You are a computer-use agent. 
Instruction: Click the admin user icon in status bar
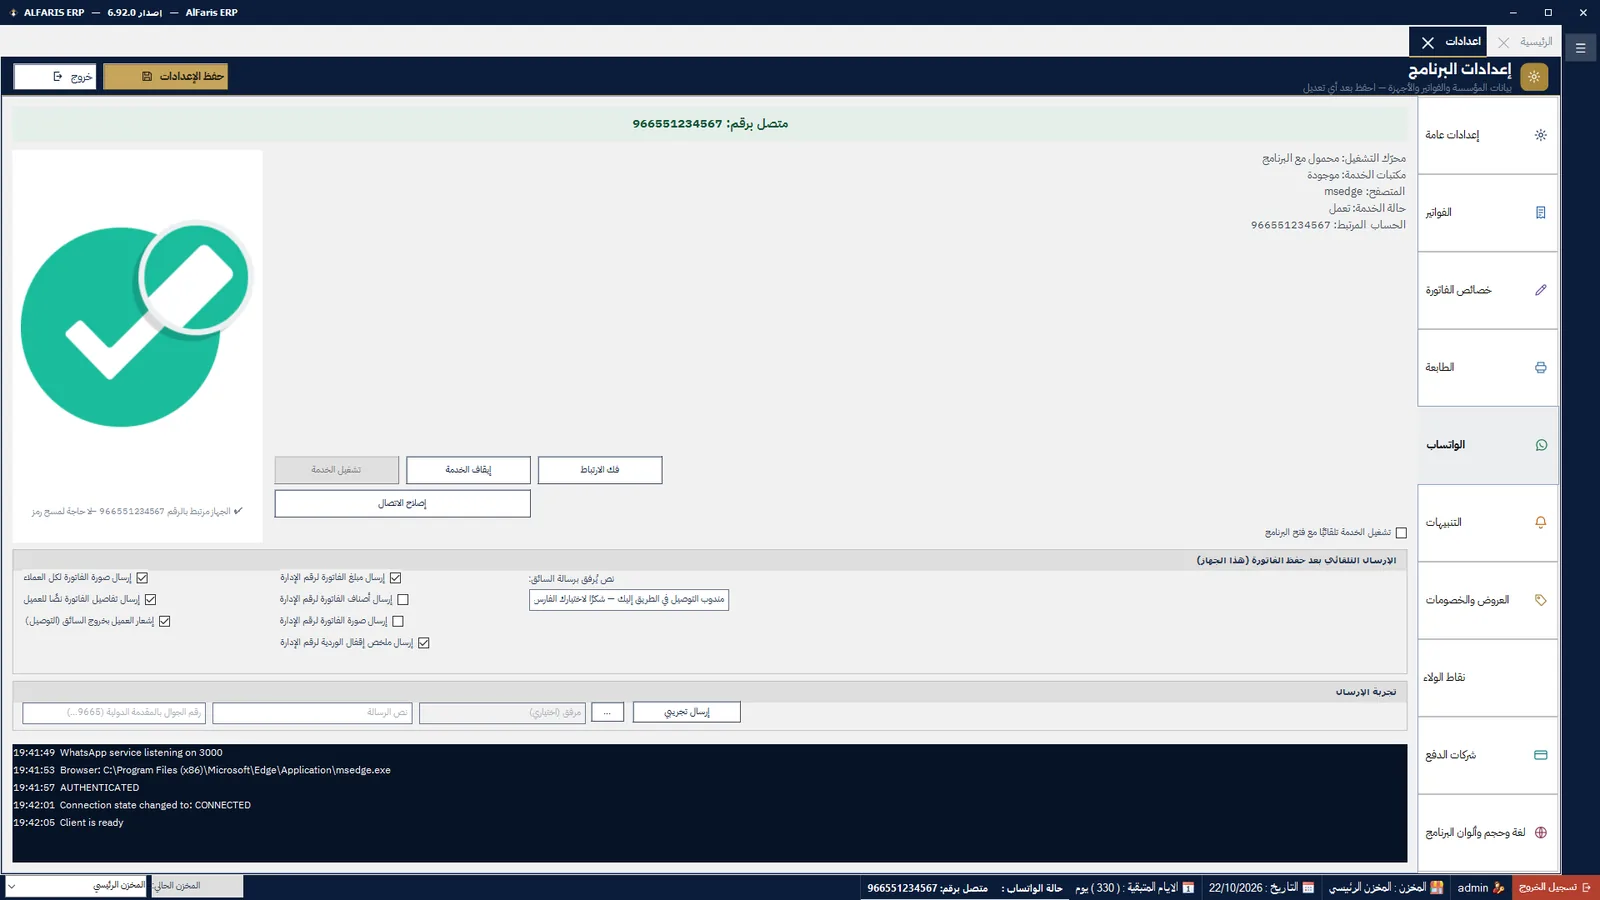click(1498, 888)
